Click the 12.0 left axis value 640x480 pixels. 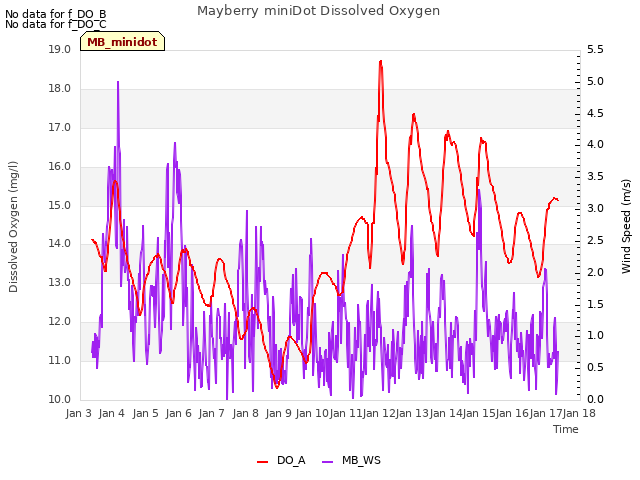60,322
